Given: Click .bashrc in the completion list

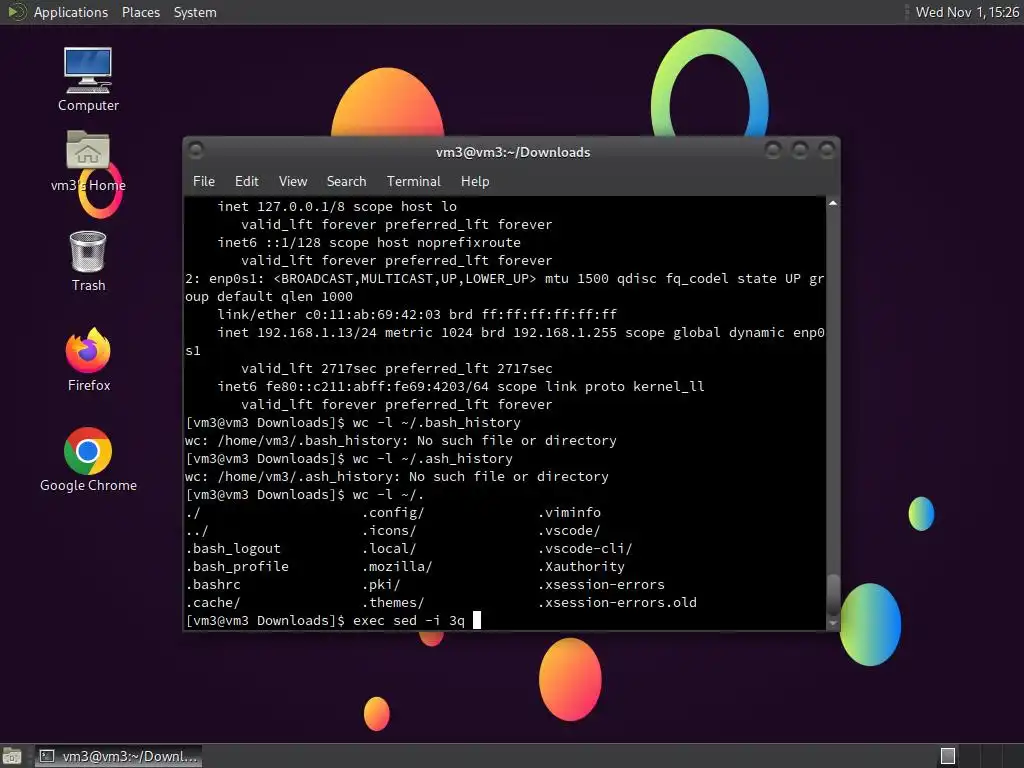Looking at the screenshot, I should pyautogui.click(x=213, y=584).
